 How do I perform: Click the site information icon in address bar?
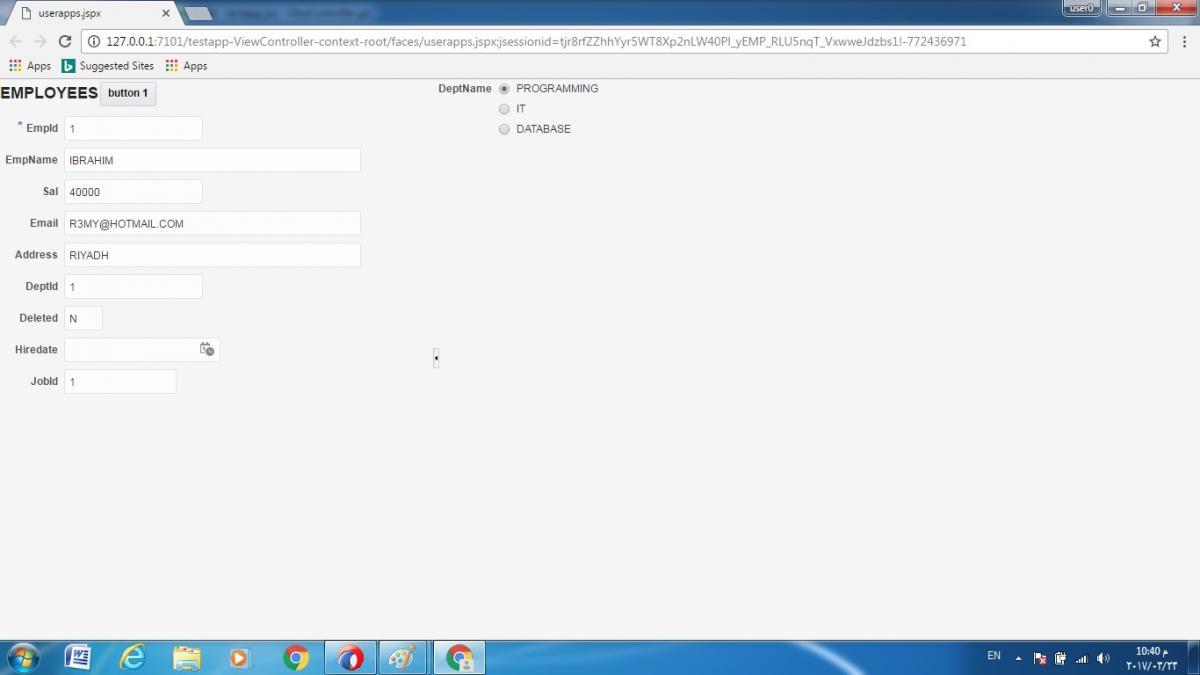click(94, 42)
